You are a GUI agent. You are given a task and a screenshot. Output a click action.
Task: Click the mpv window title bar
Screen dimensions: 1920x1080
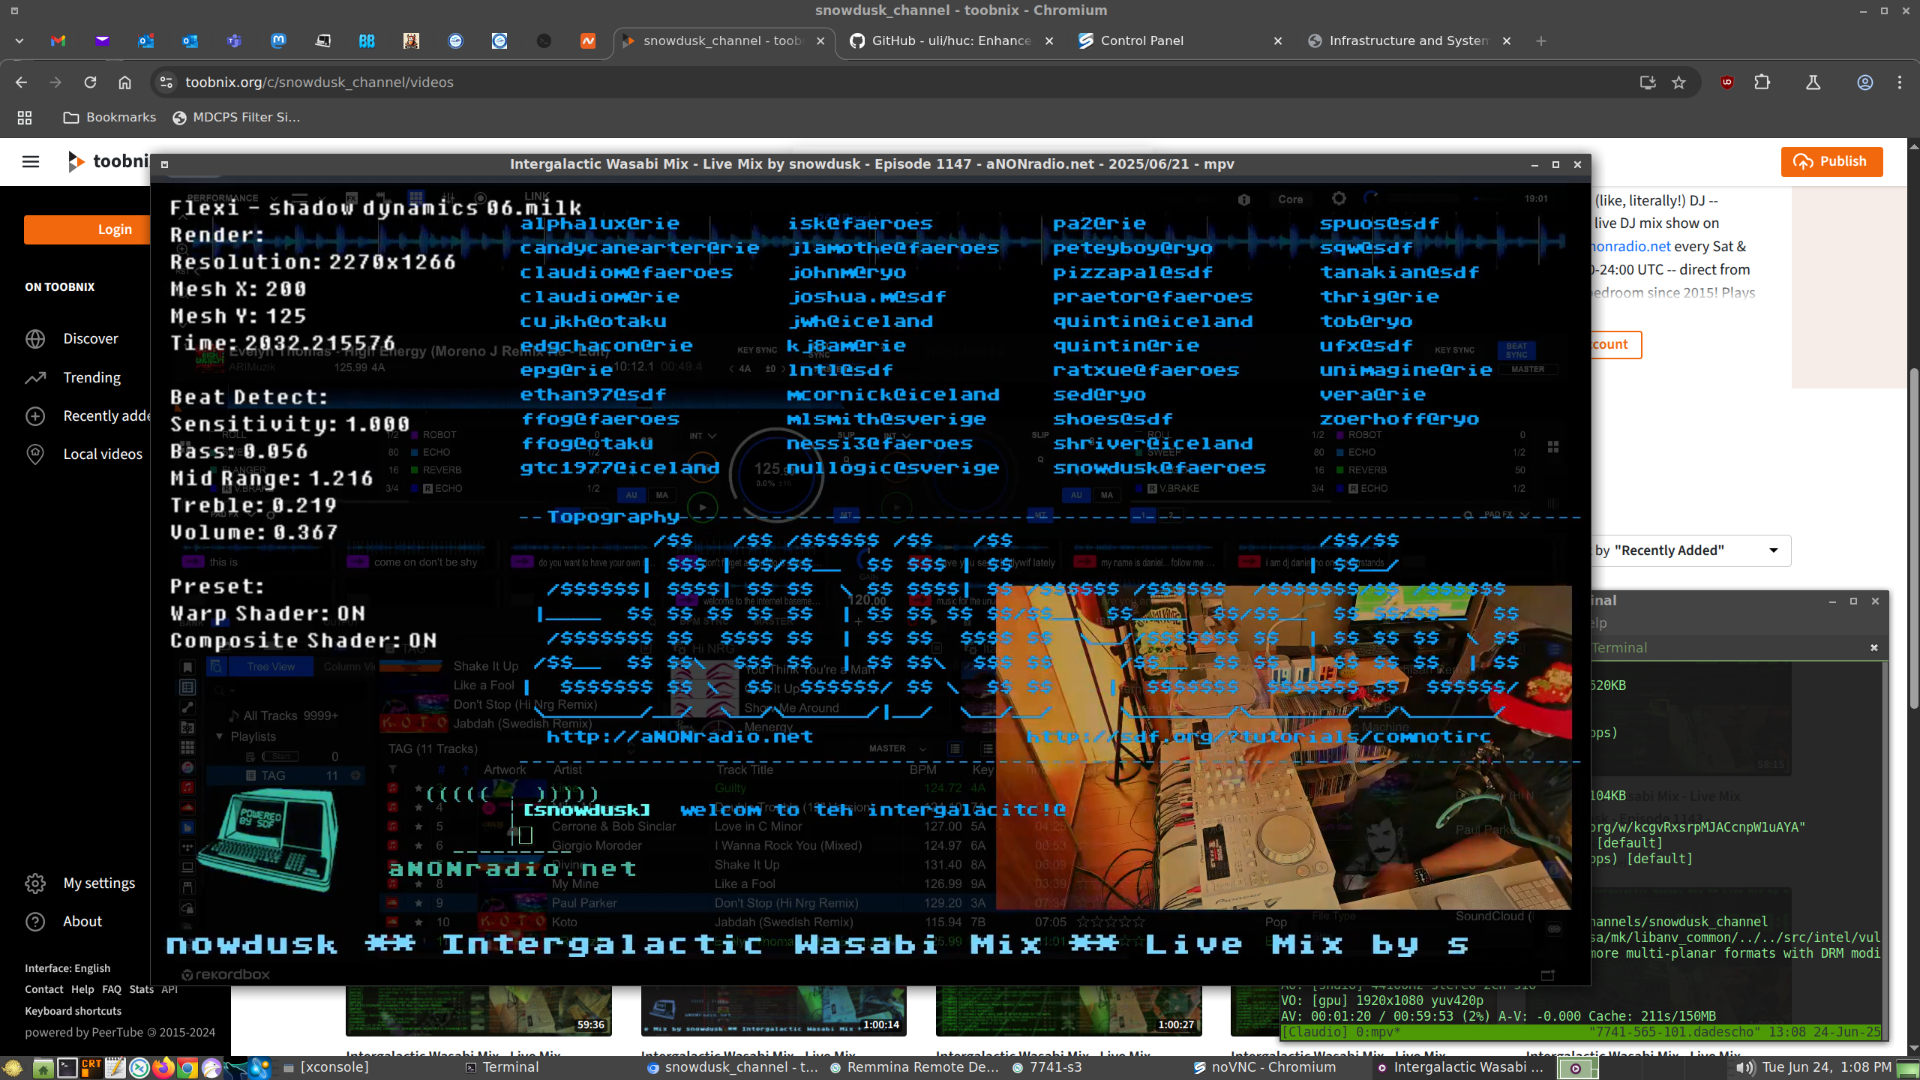(x=870, y=164)
